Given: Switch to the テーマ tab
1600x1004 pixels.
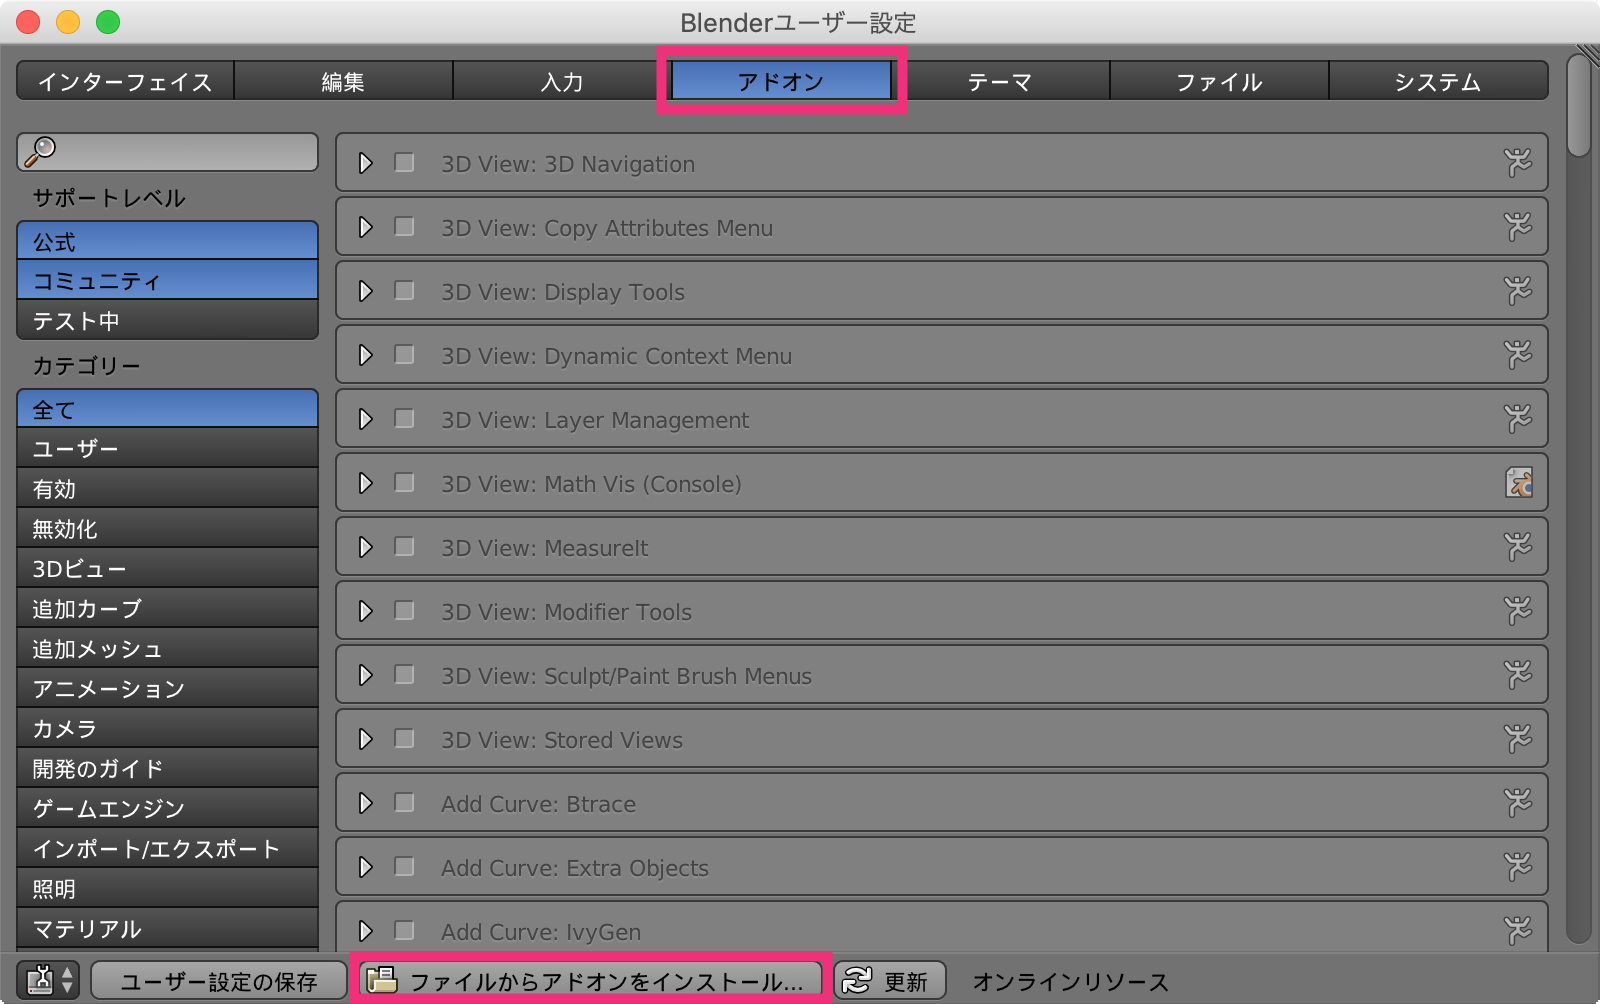Looking at the screenshot, I should [x=999, y=81].
